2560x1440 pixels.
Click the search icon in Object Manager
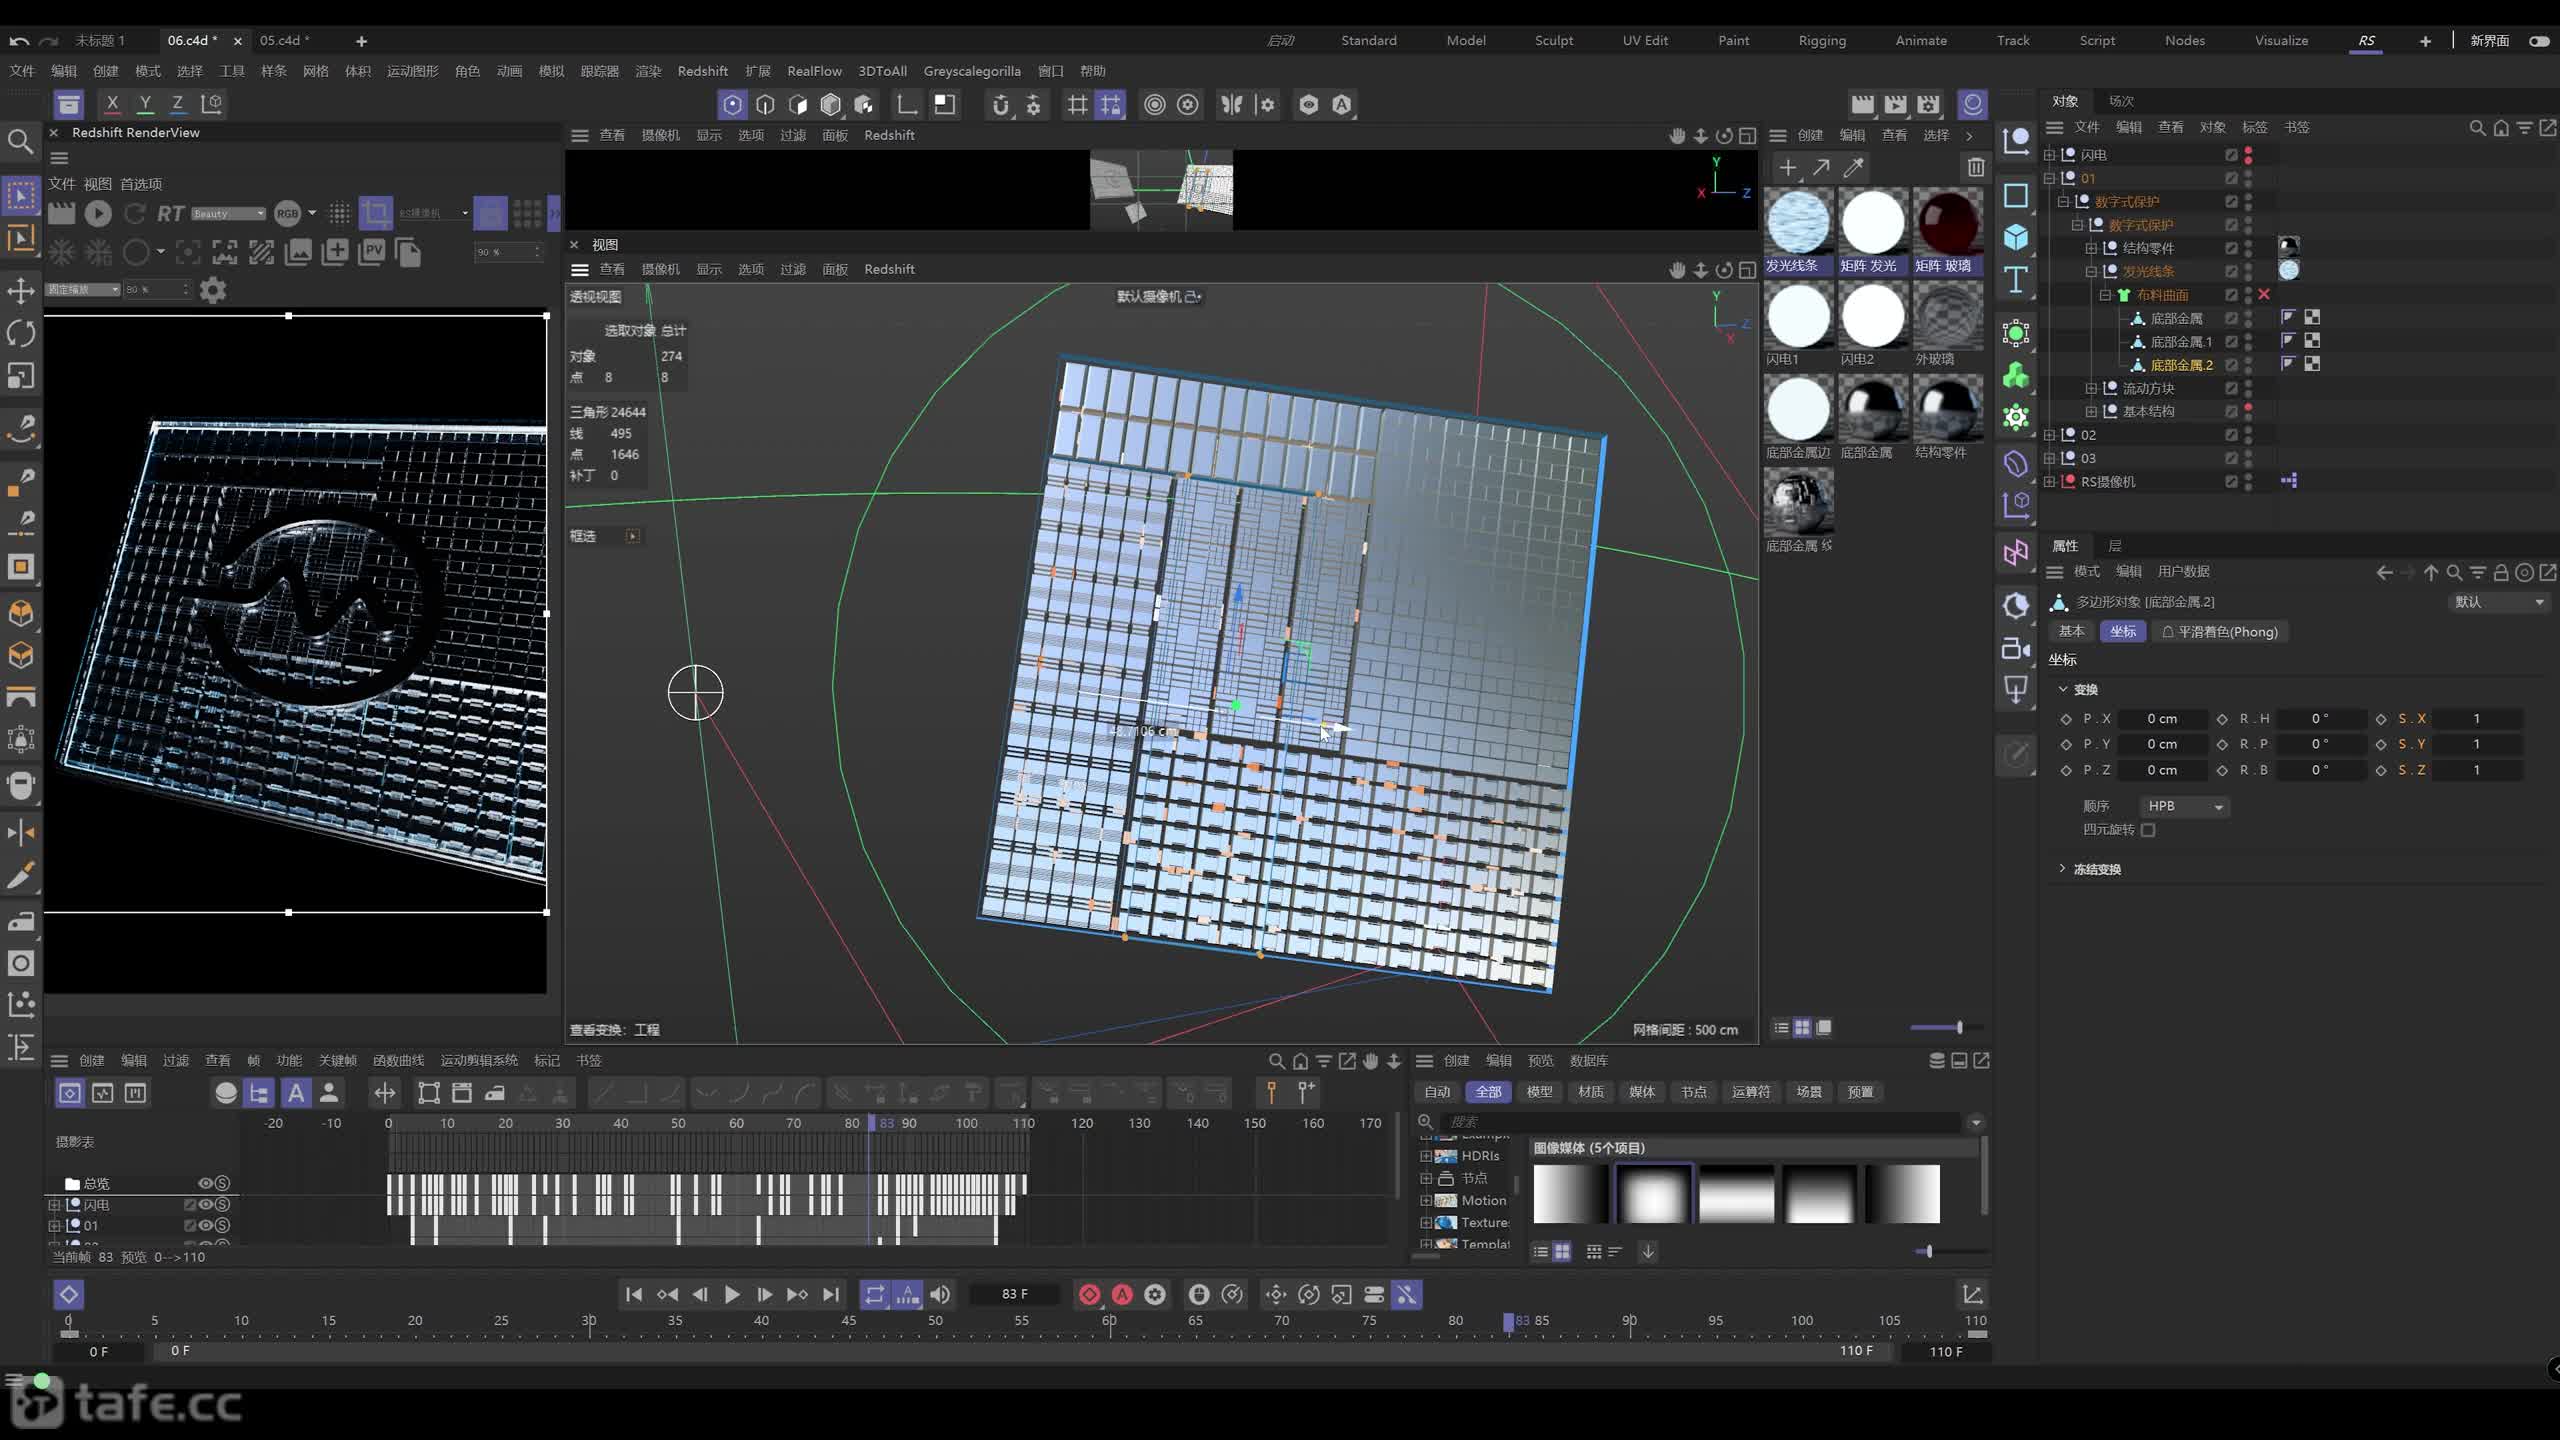click(x=2477, y=128)
